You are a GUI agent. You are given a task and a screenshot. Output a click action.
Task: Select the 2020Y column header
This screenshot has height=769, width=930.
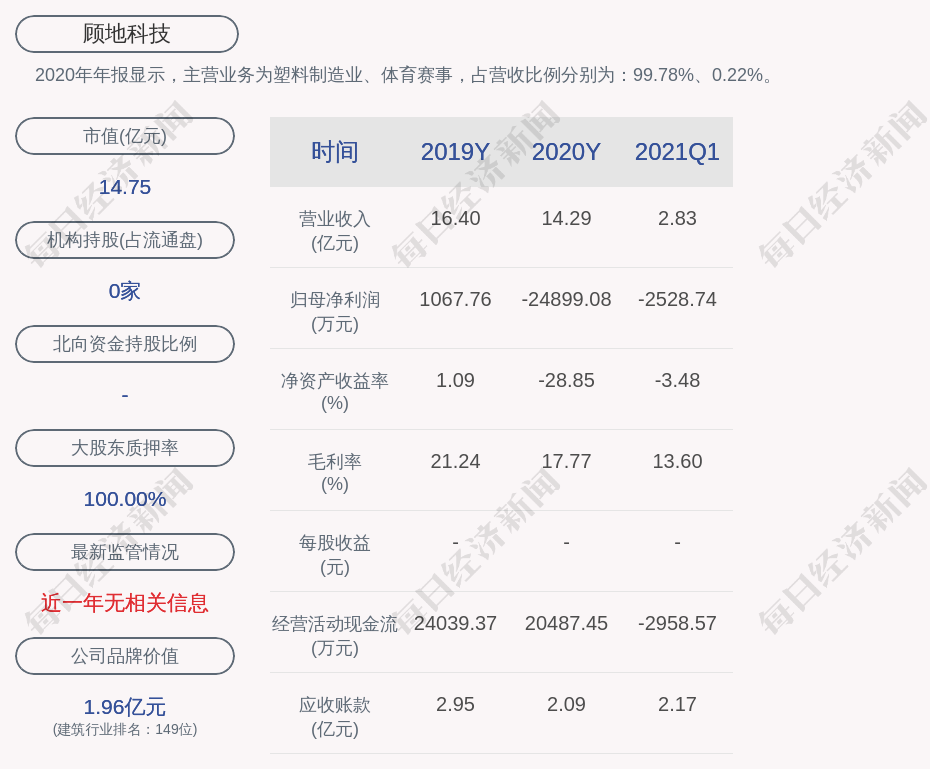click(566, 152)
